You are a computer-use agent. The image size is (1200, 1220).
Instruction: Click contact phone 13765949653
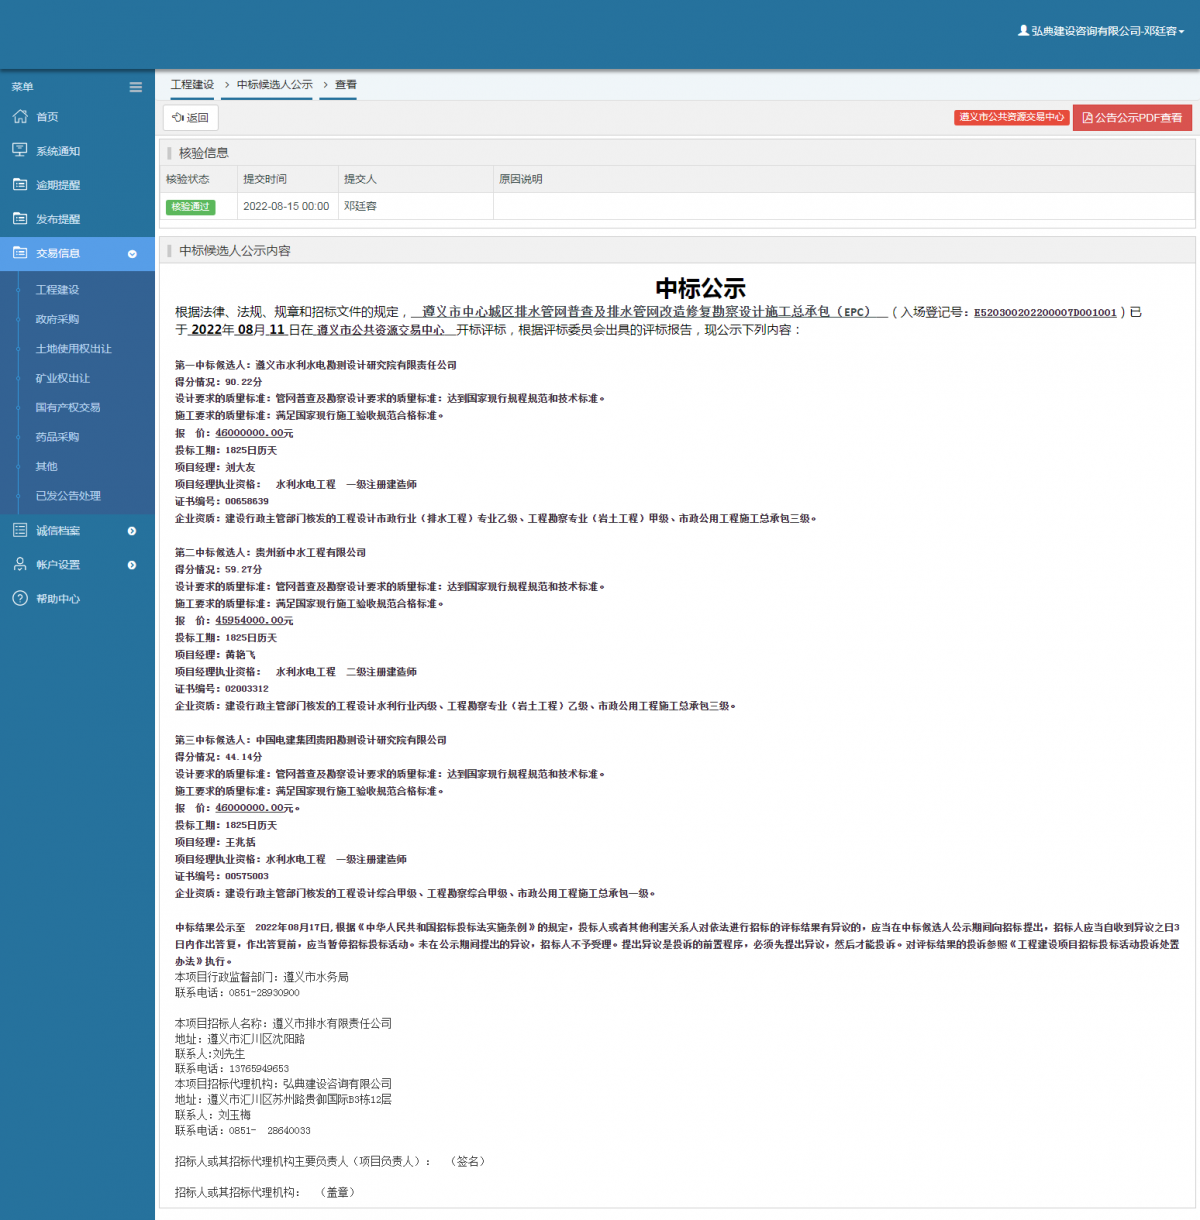point(259,1069)
